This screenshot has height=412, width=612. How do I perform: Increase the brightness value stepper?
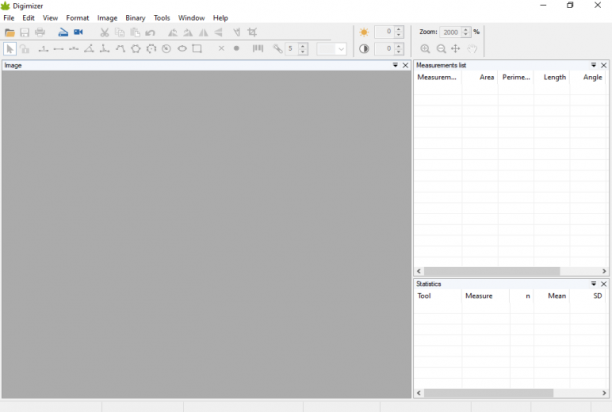click(x=399, y=29)
